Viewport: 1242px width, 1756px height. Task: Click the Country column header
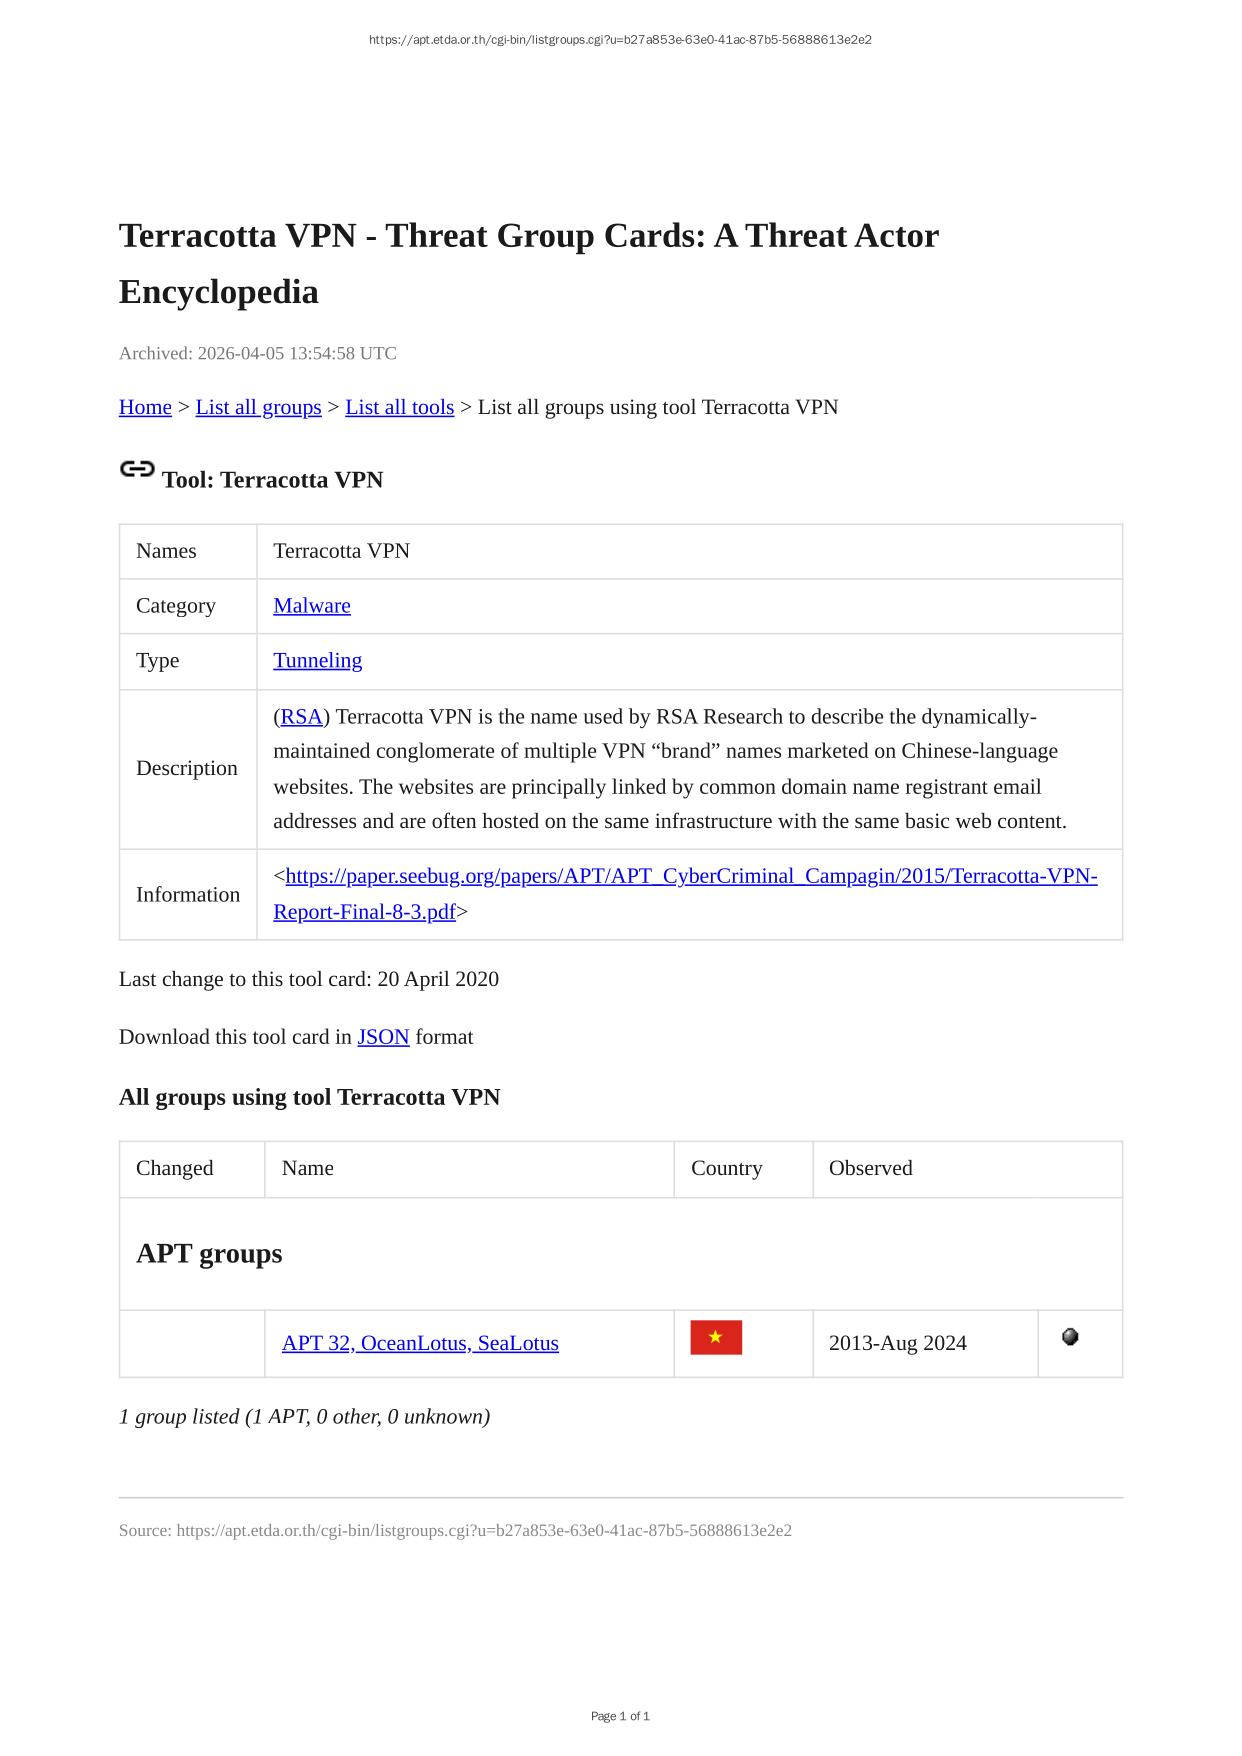tap(726, 1168)
